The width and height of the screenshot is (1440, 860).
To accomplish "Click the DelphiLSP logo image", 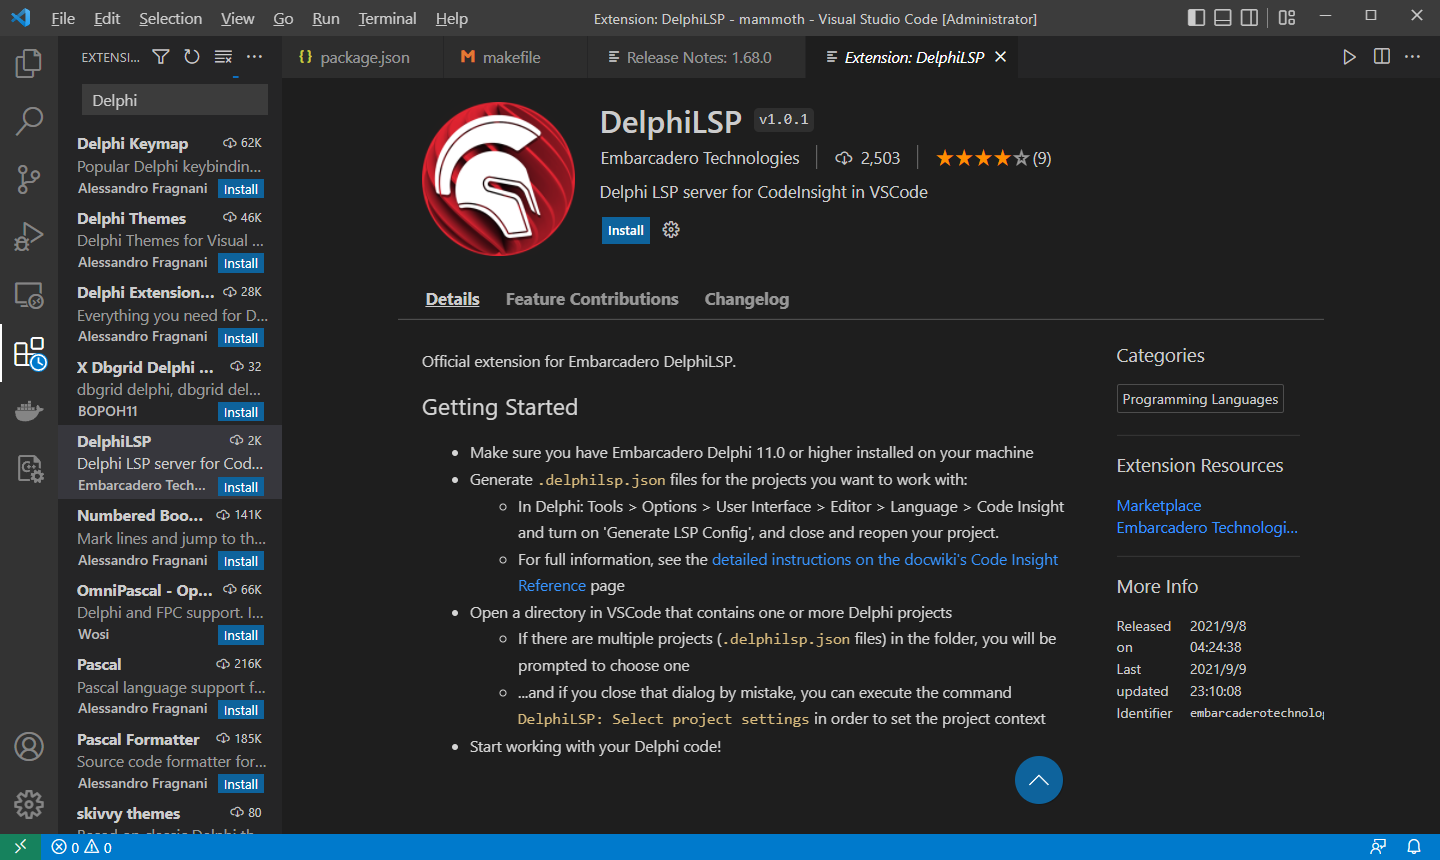I will click(498, 179).
